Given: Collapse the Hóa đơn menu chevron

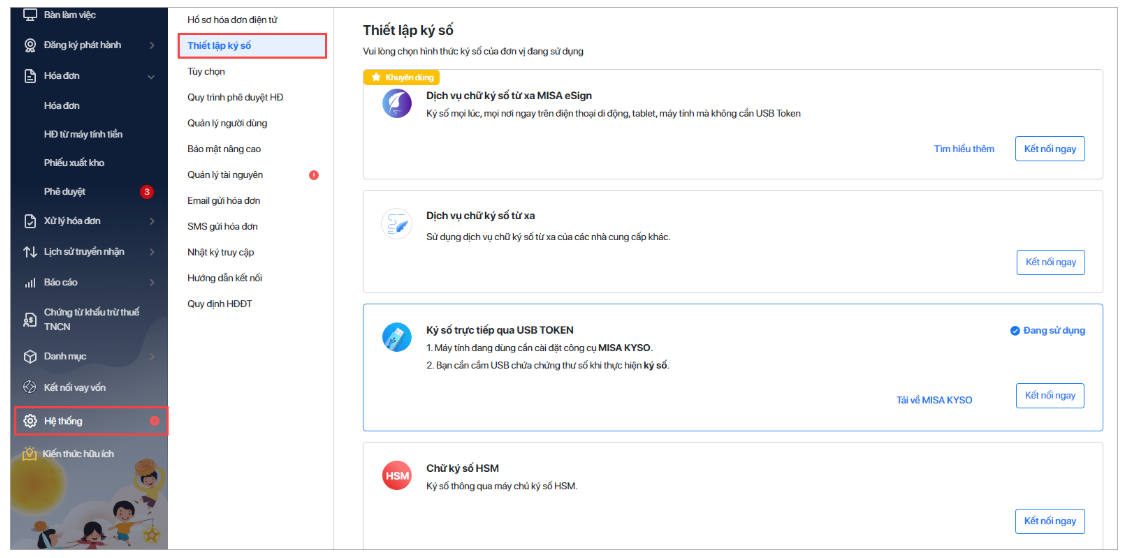Looking at the screenshot, I should (x=151, y=76).
